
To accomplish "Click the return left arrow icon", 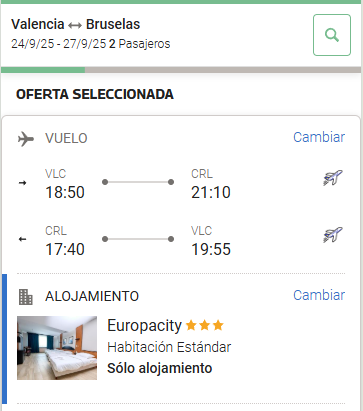I will (23, 239).
